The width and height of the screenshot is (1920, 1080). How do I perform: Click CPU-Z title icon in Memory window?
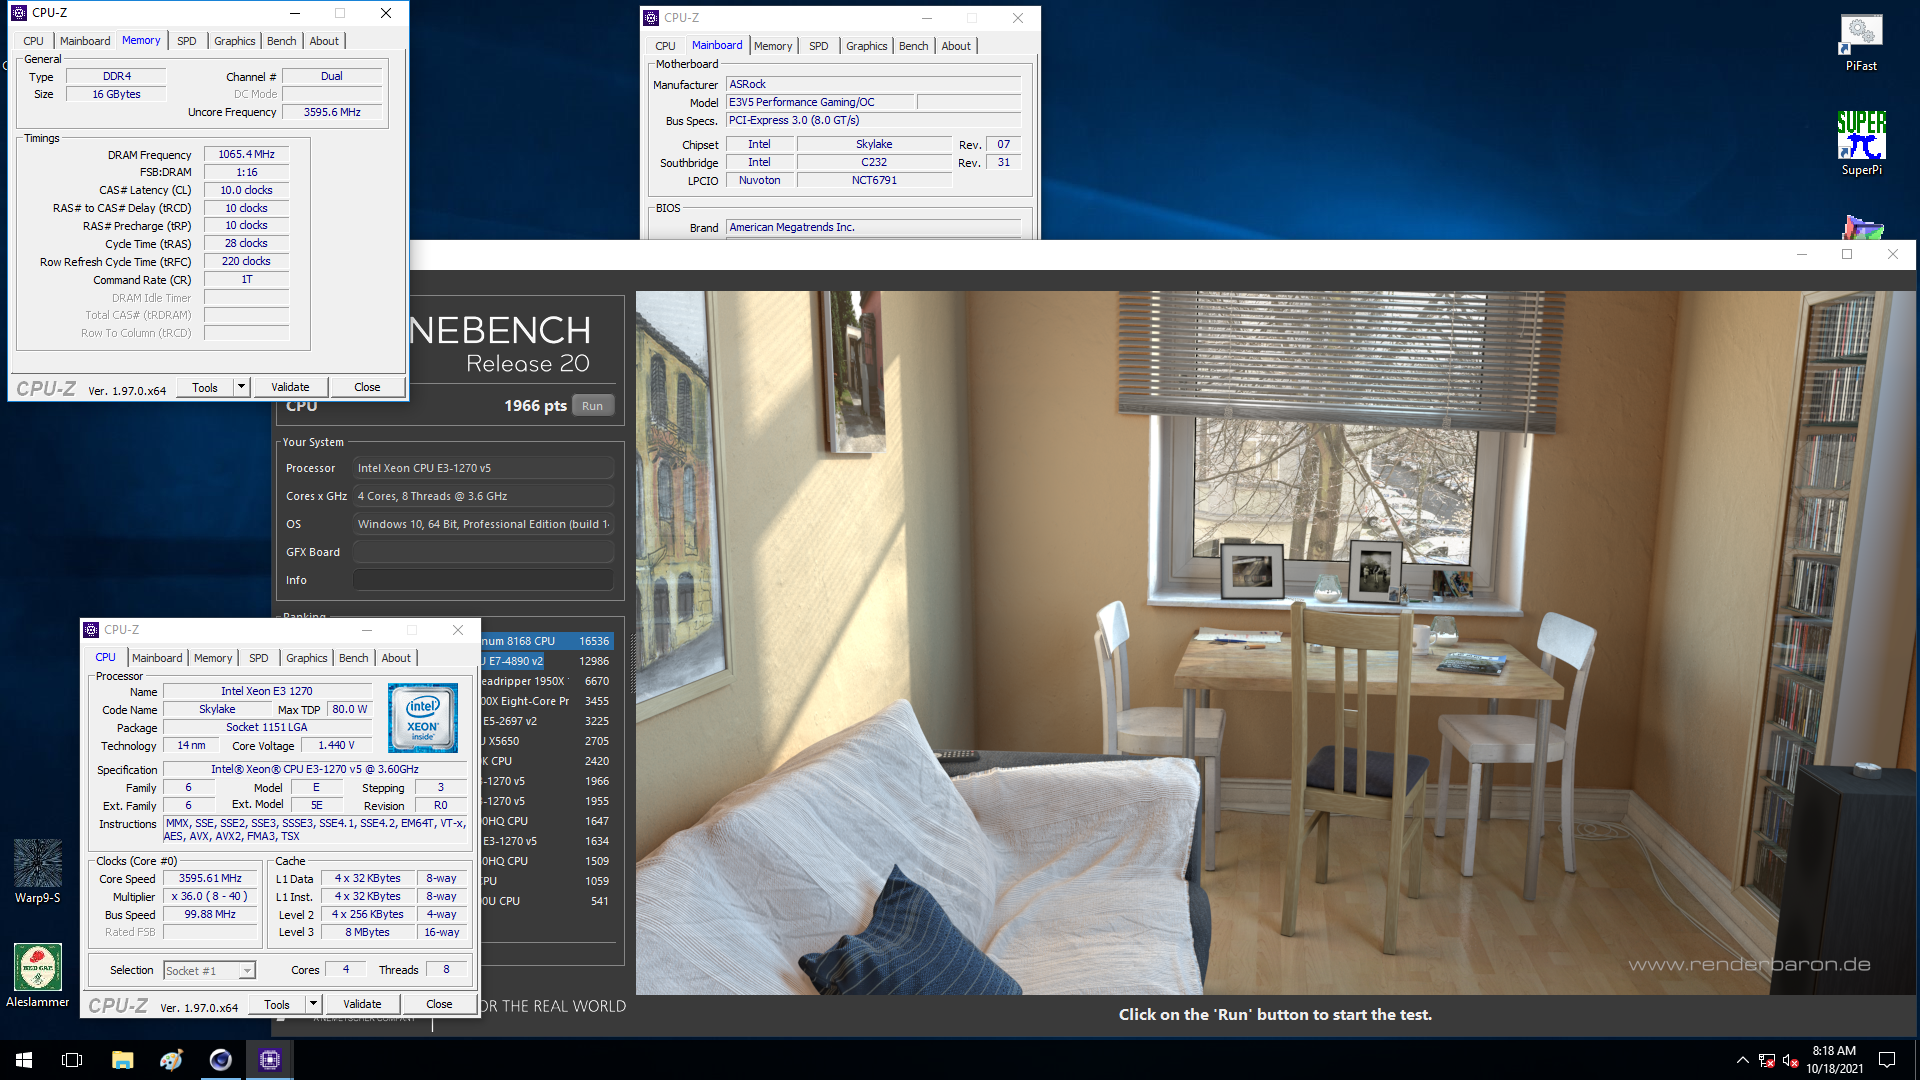(19, 13)
